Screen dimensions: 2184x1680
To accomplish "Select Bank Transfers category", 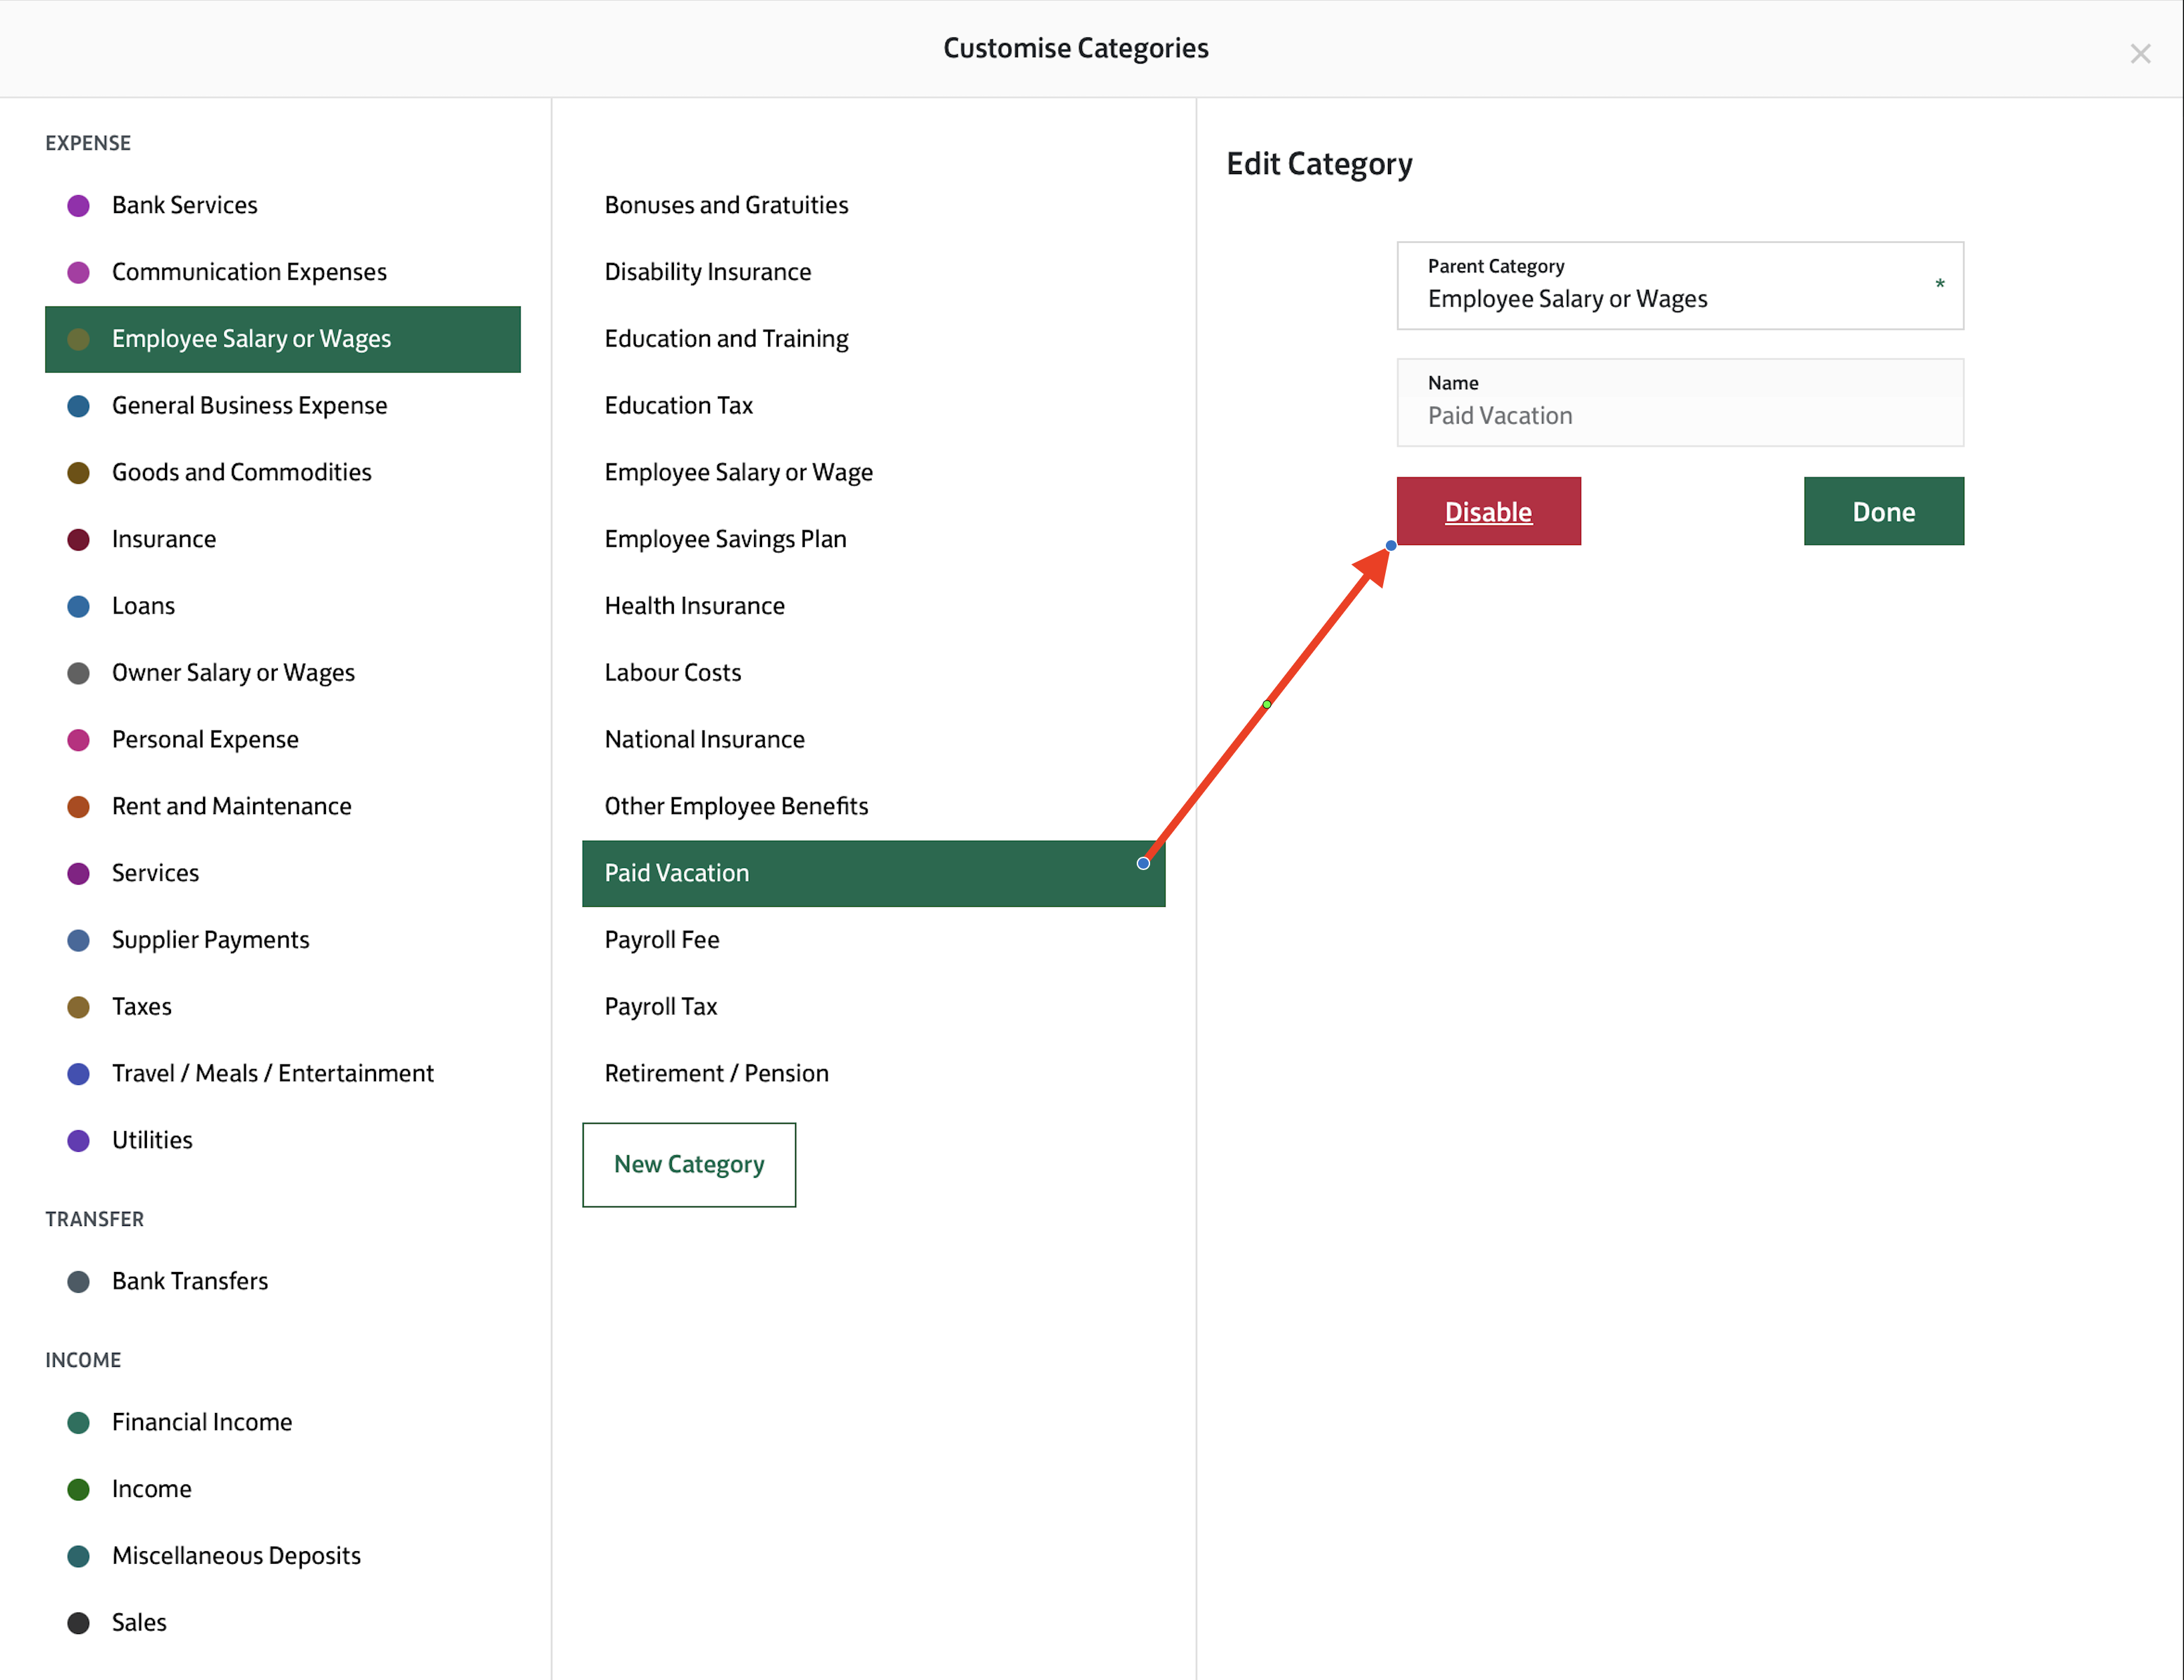I will pos(283,1281).
